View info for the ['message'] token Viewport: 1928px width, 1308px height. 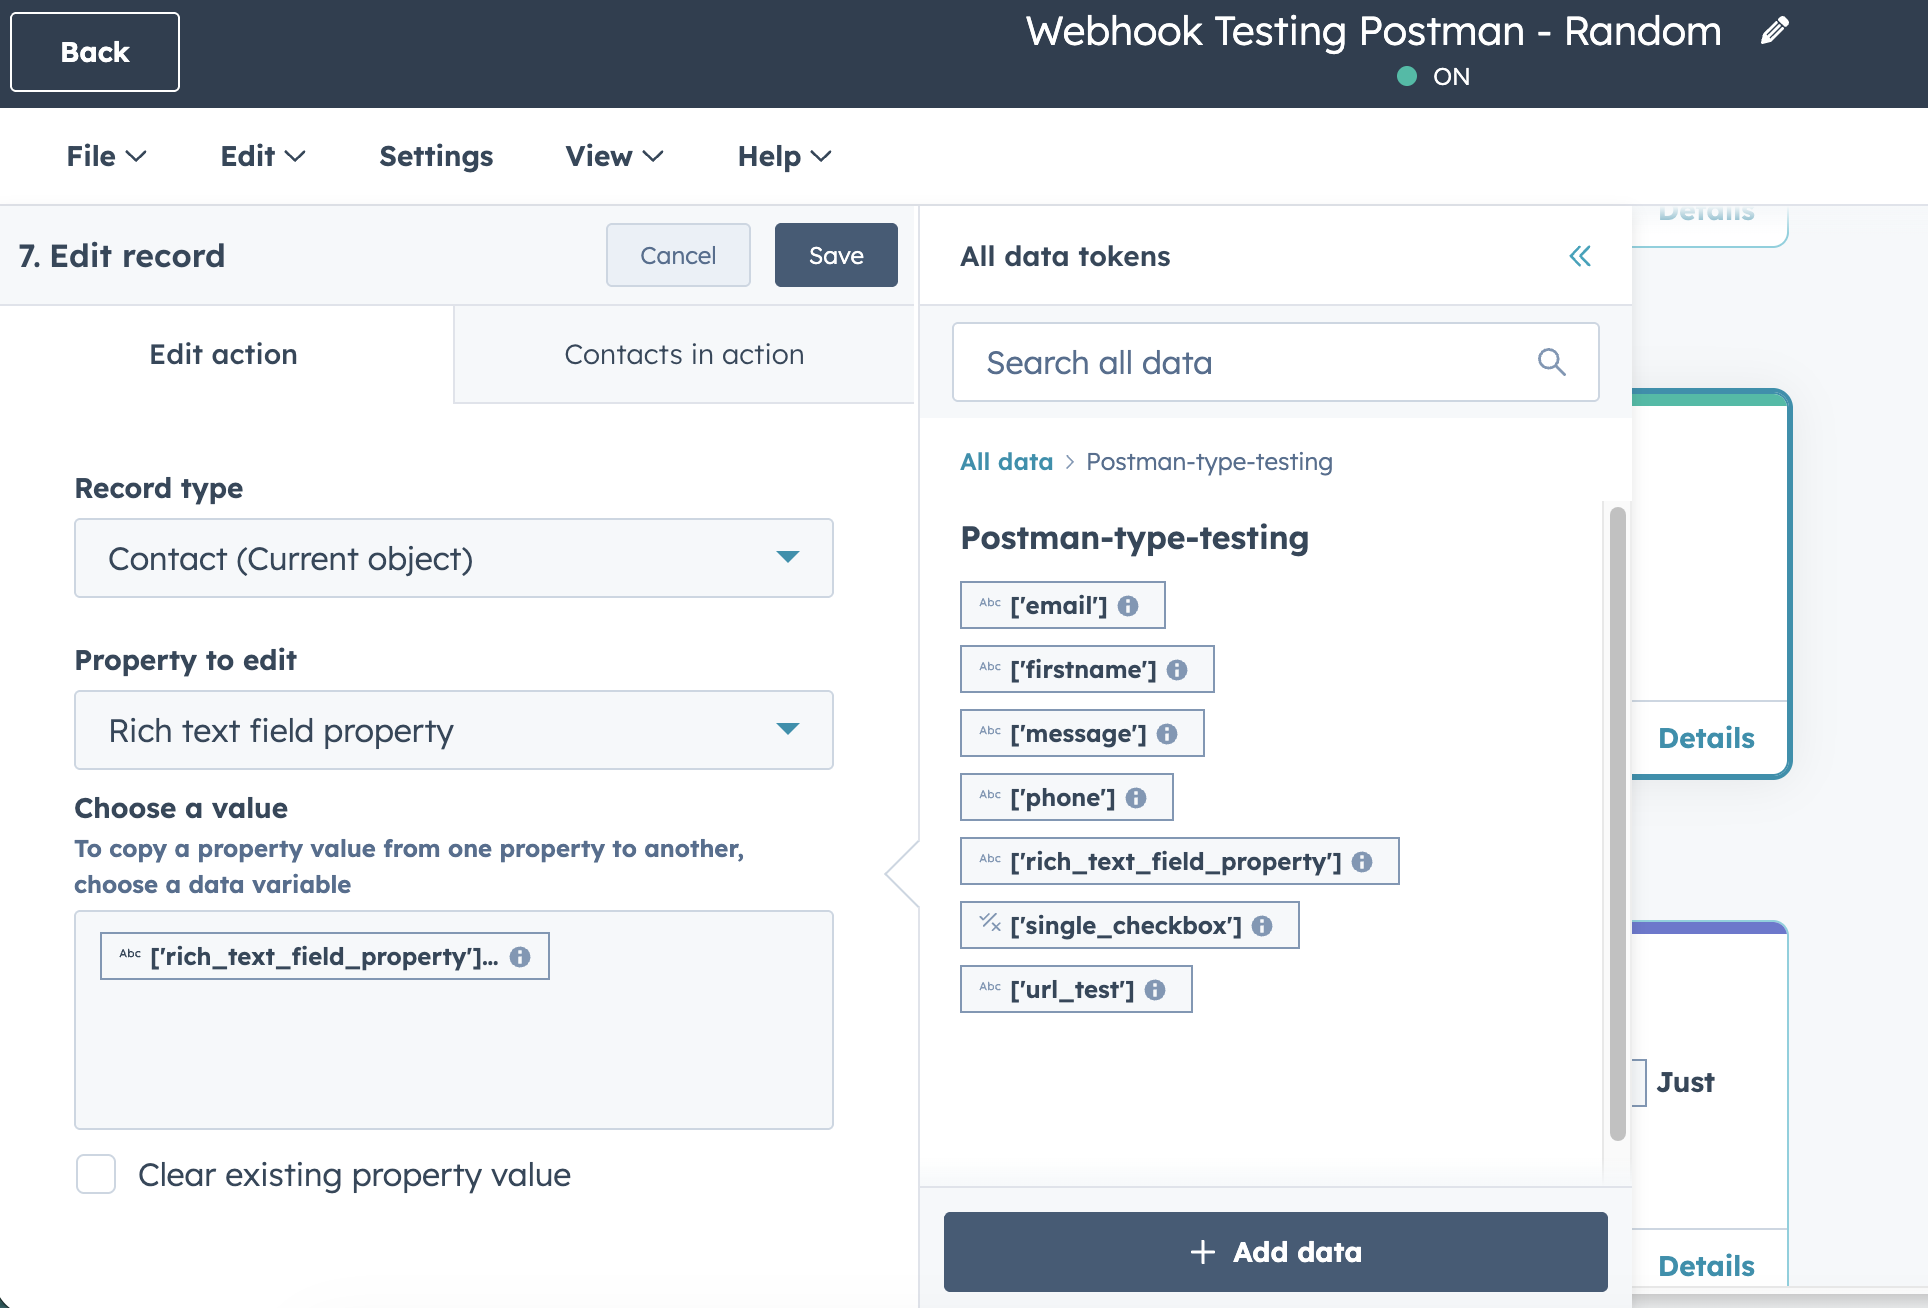(1167, 733)
